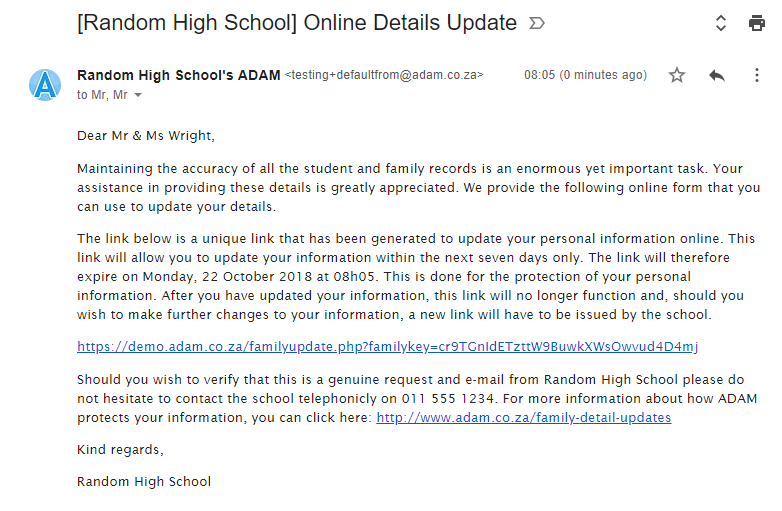The height and width of the screenshot is (511, 782).
Task: Click the sender's blue avatar icon
Action: pyautogui.click(x=45, y=85)
